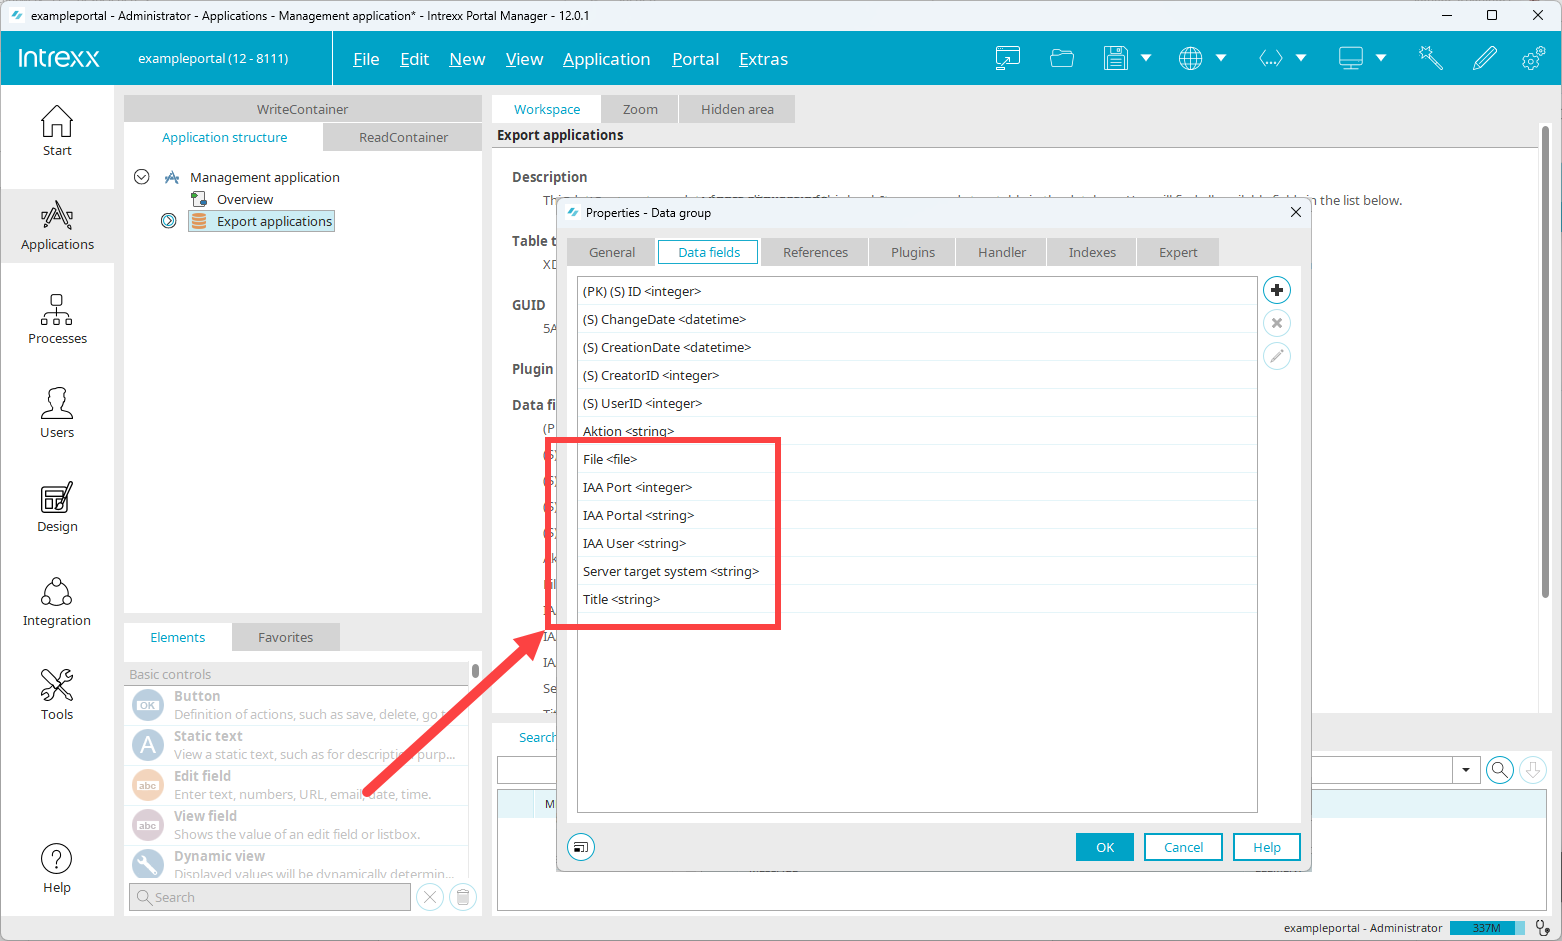The width and height of the screenshot is (1562, 941).
Task: Select the '(S) ChangeDate <datetime>' field
Action: [x=917, y=319]
